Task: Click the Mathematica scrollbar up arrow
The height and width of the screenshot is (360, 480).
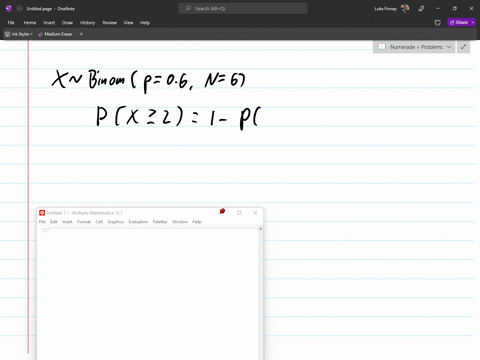Action: coord(260,228)
